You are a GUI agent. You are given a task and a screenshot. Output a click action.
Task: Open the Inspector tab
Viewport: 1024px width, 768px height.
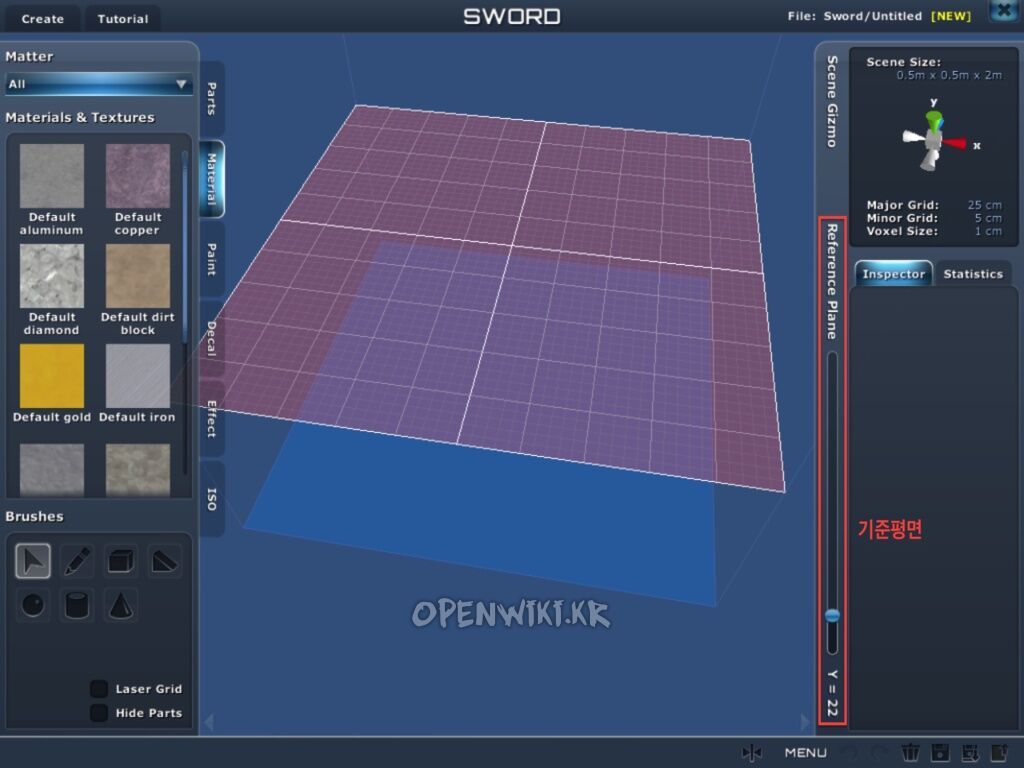click(893, 274)
